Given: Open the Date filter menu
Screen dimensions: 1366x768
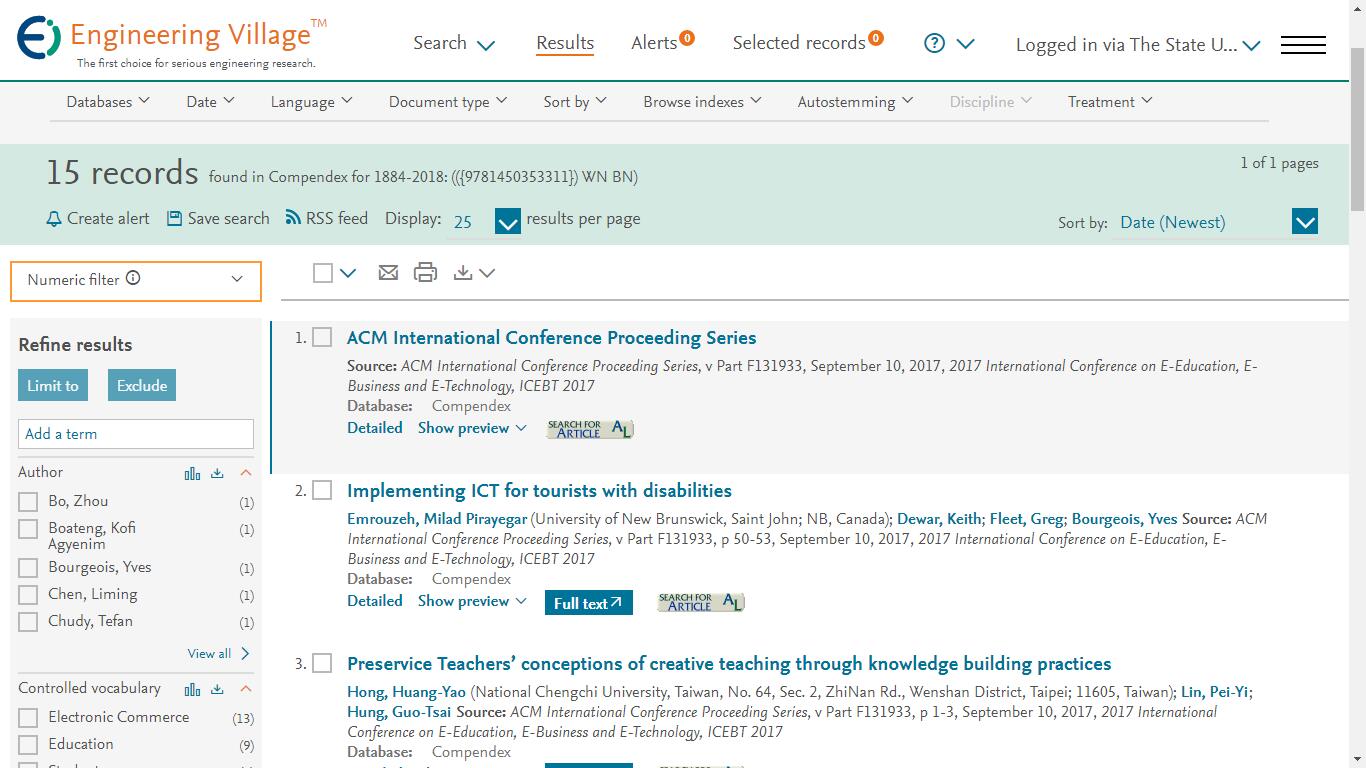Looking at the screenshot, I should pos(210,101).
